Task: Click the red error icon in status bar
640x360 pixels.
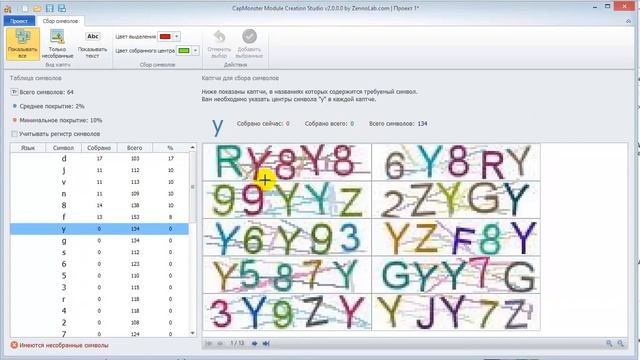Action: (14, 345)
